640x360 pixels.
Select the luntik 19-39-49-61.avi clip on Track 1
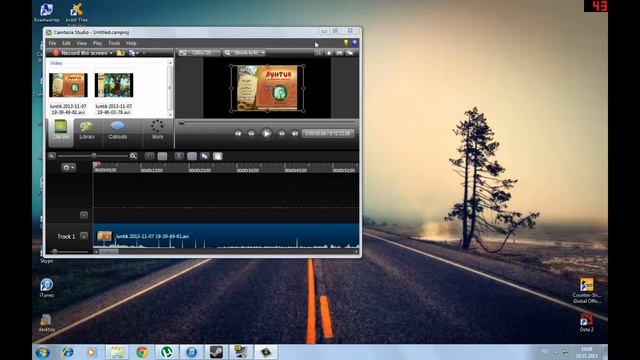pos(226,236)
